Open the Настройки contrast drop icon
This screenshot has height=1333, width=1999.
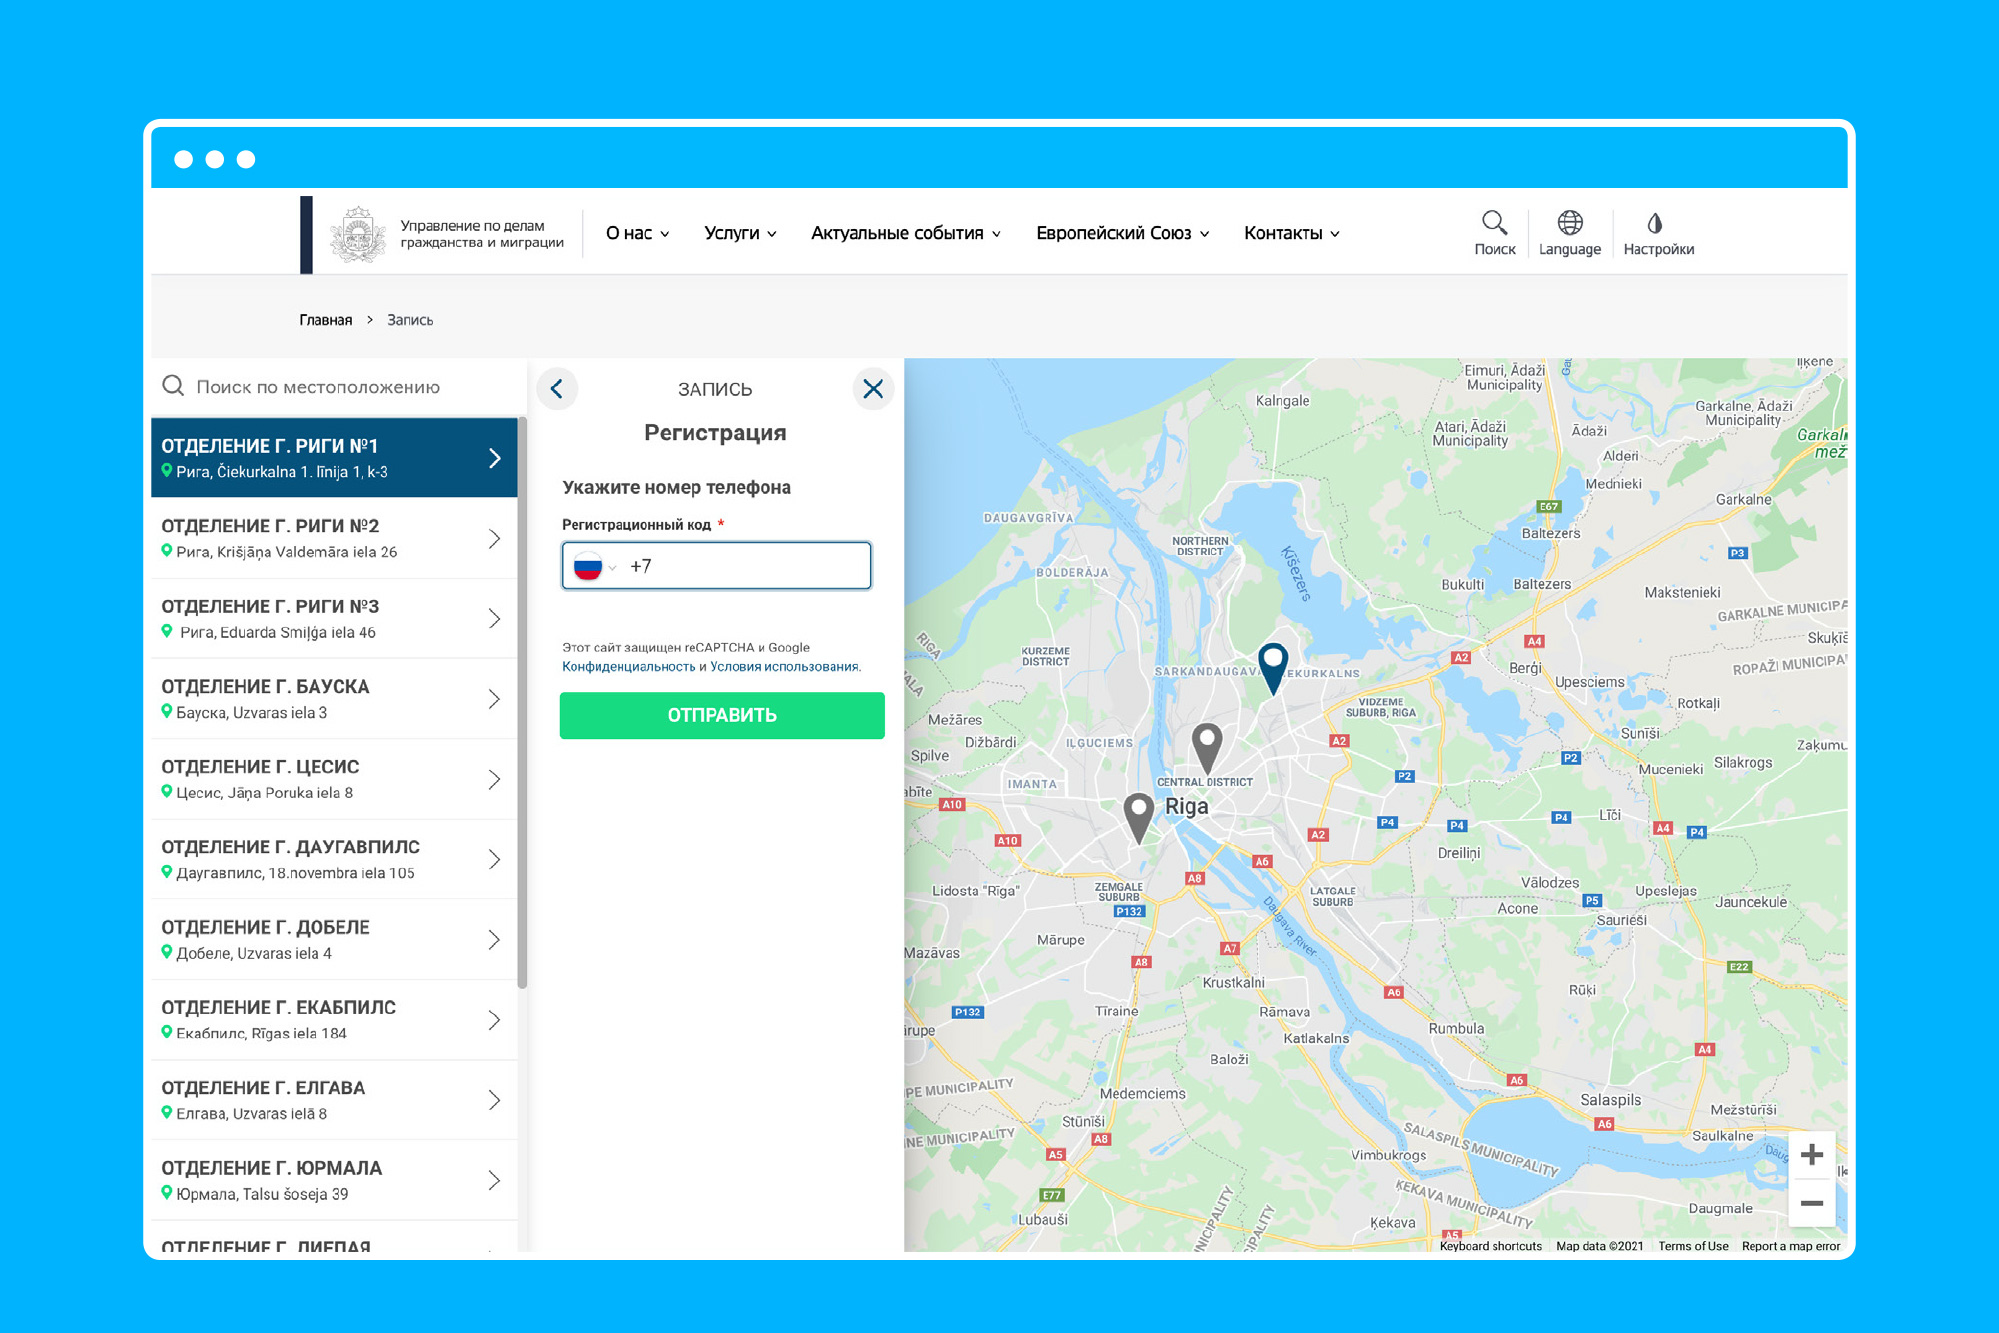[1655, 223]
